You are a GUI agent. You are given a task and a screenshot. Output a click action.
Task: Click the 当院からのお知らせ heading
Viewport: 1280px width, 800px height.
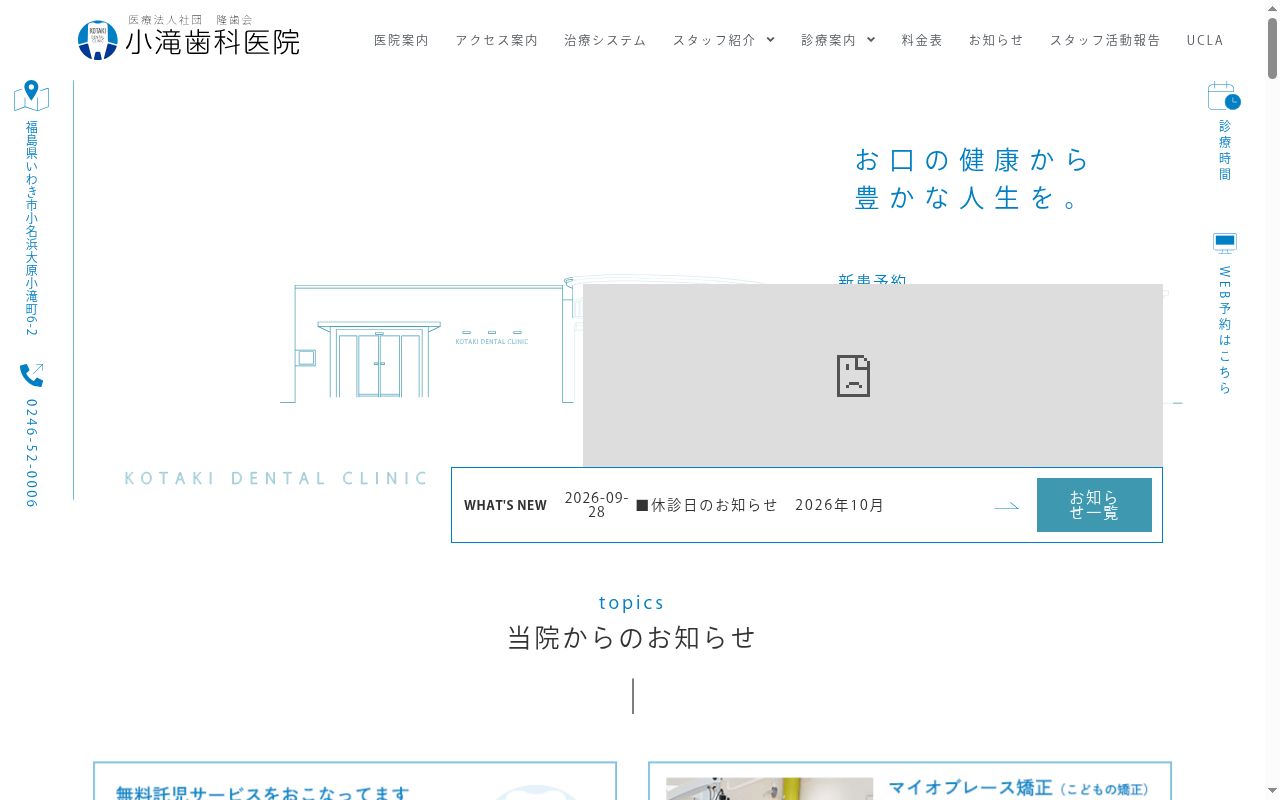pos(632,638)
